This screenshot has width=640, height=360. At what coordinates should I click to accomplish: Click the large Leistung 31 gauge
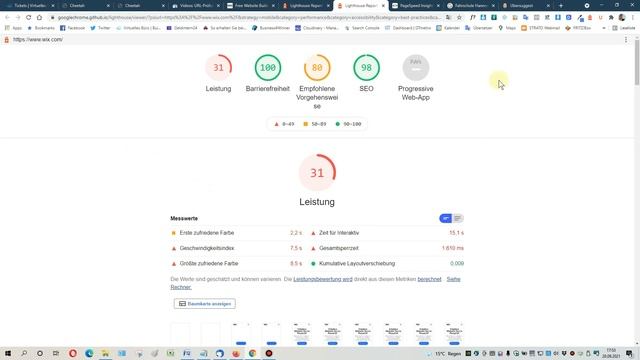[x=317, y=173]
